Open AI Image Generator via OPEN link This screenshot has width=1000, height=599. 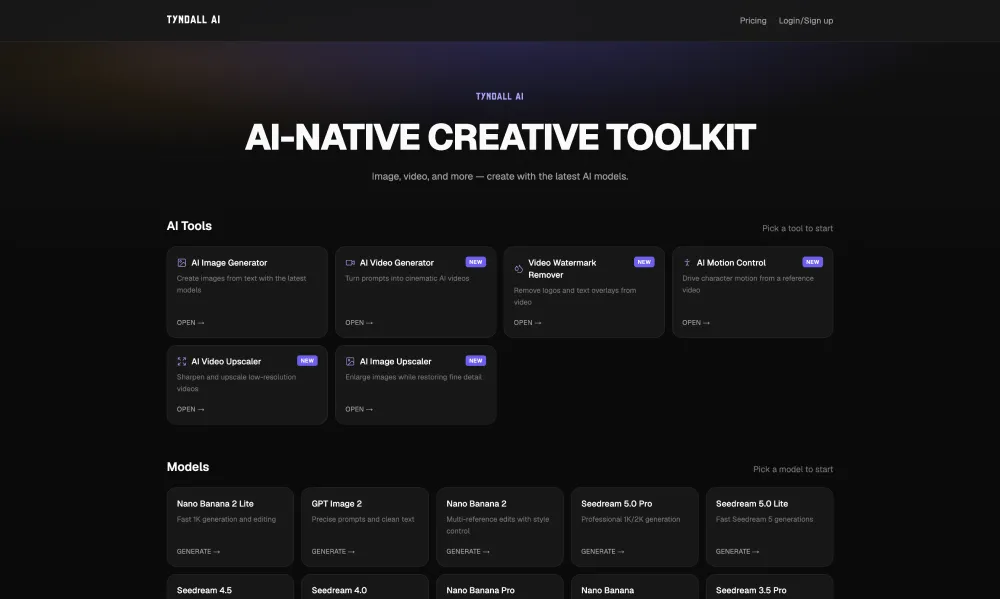point(191,323)
